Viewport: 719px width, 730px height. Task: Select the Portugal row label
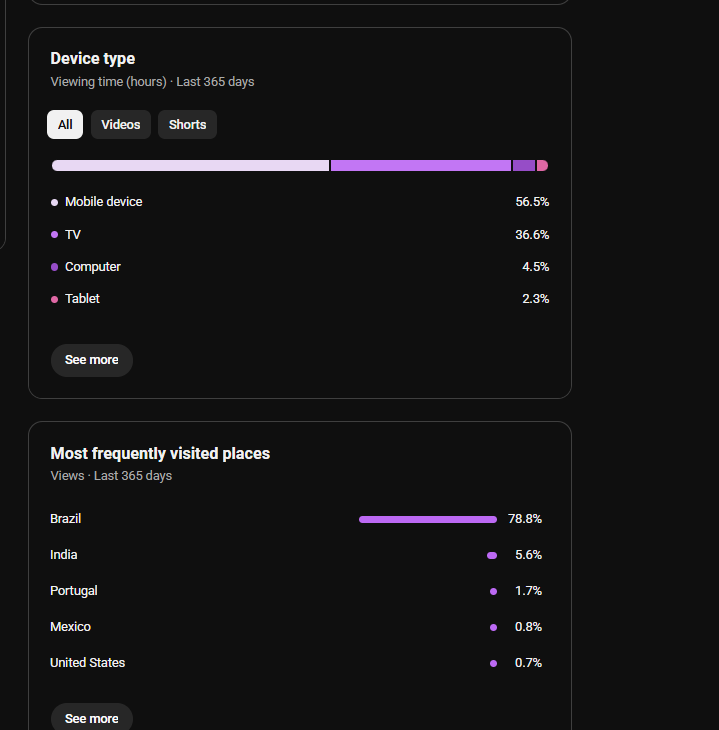point(74,590)
